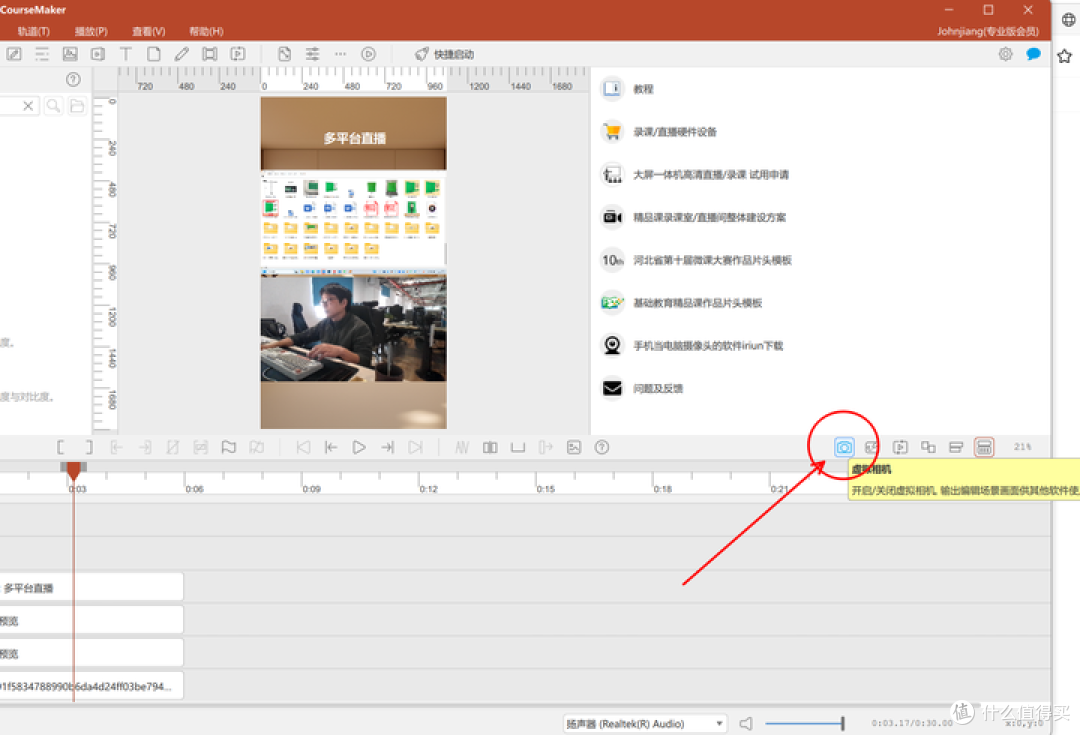Screen dimensions: 1080x735
Task: Open the 轨道(T) menu
Action: pyautogui.click(x=33, y=31)
